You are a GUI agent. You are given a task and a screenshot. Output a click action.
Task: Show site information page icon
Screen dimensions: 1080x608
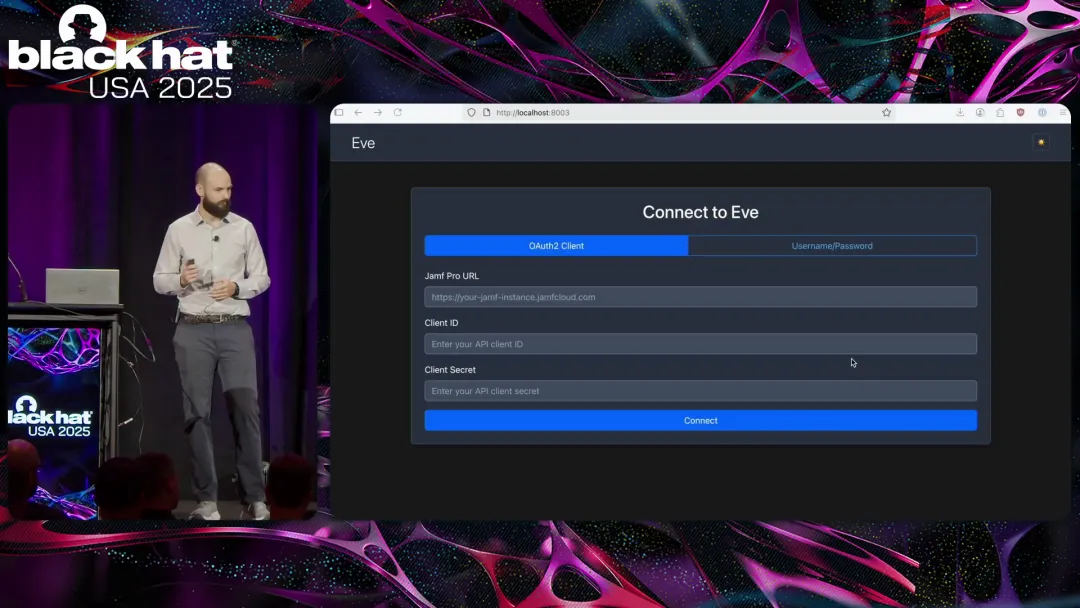pyautogui.click(x=486, y=112)
